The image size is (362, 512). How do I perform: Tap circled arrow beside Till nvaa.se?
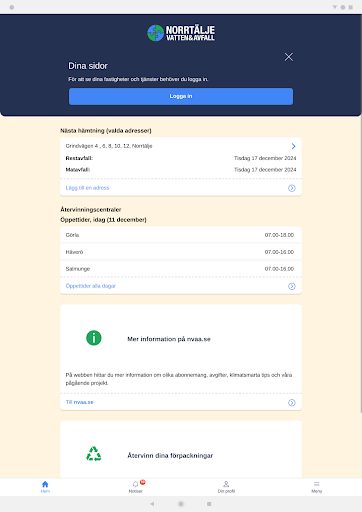(292, 403)
